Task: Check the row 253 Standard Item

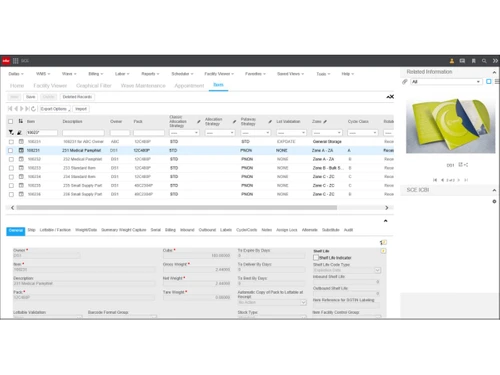Action: [x=11, y=168]
